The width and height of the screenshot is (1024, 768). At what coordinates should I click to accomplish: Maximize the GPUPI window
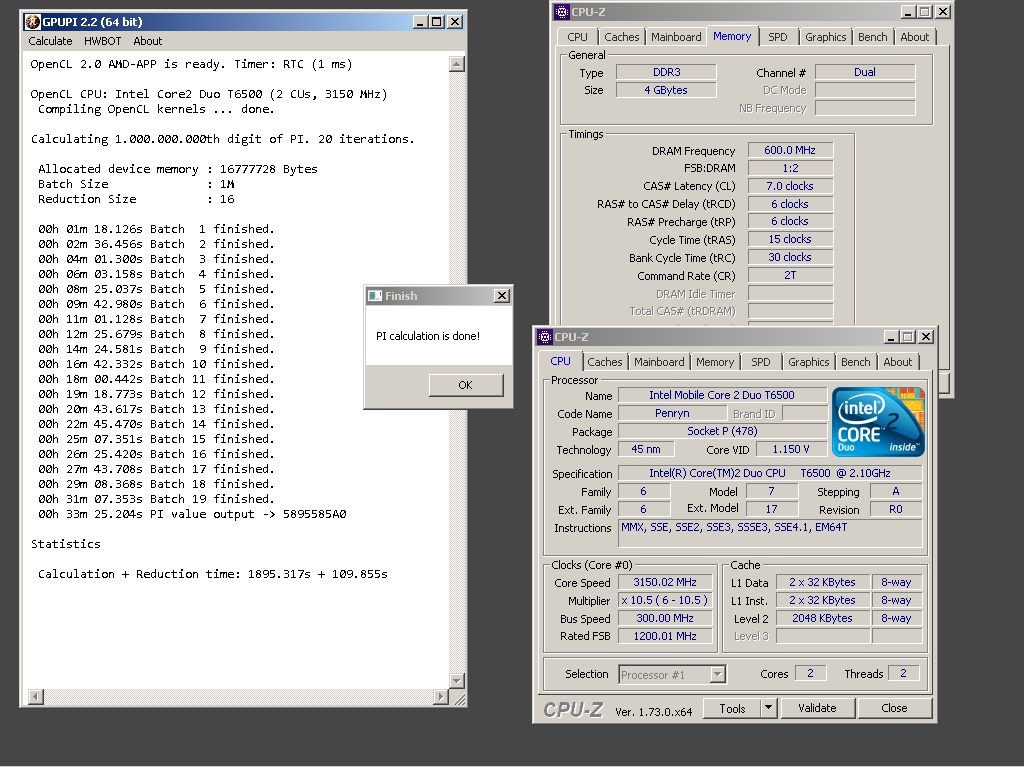click(x=437, y=22)
